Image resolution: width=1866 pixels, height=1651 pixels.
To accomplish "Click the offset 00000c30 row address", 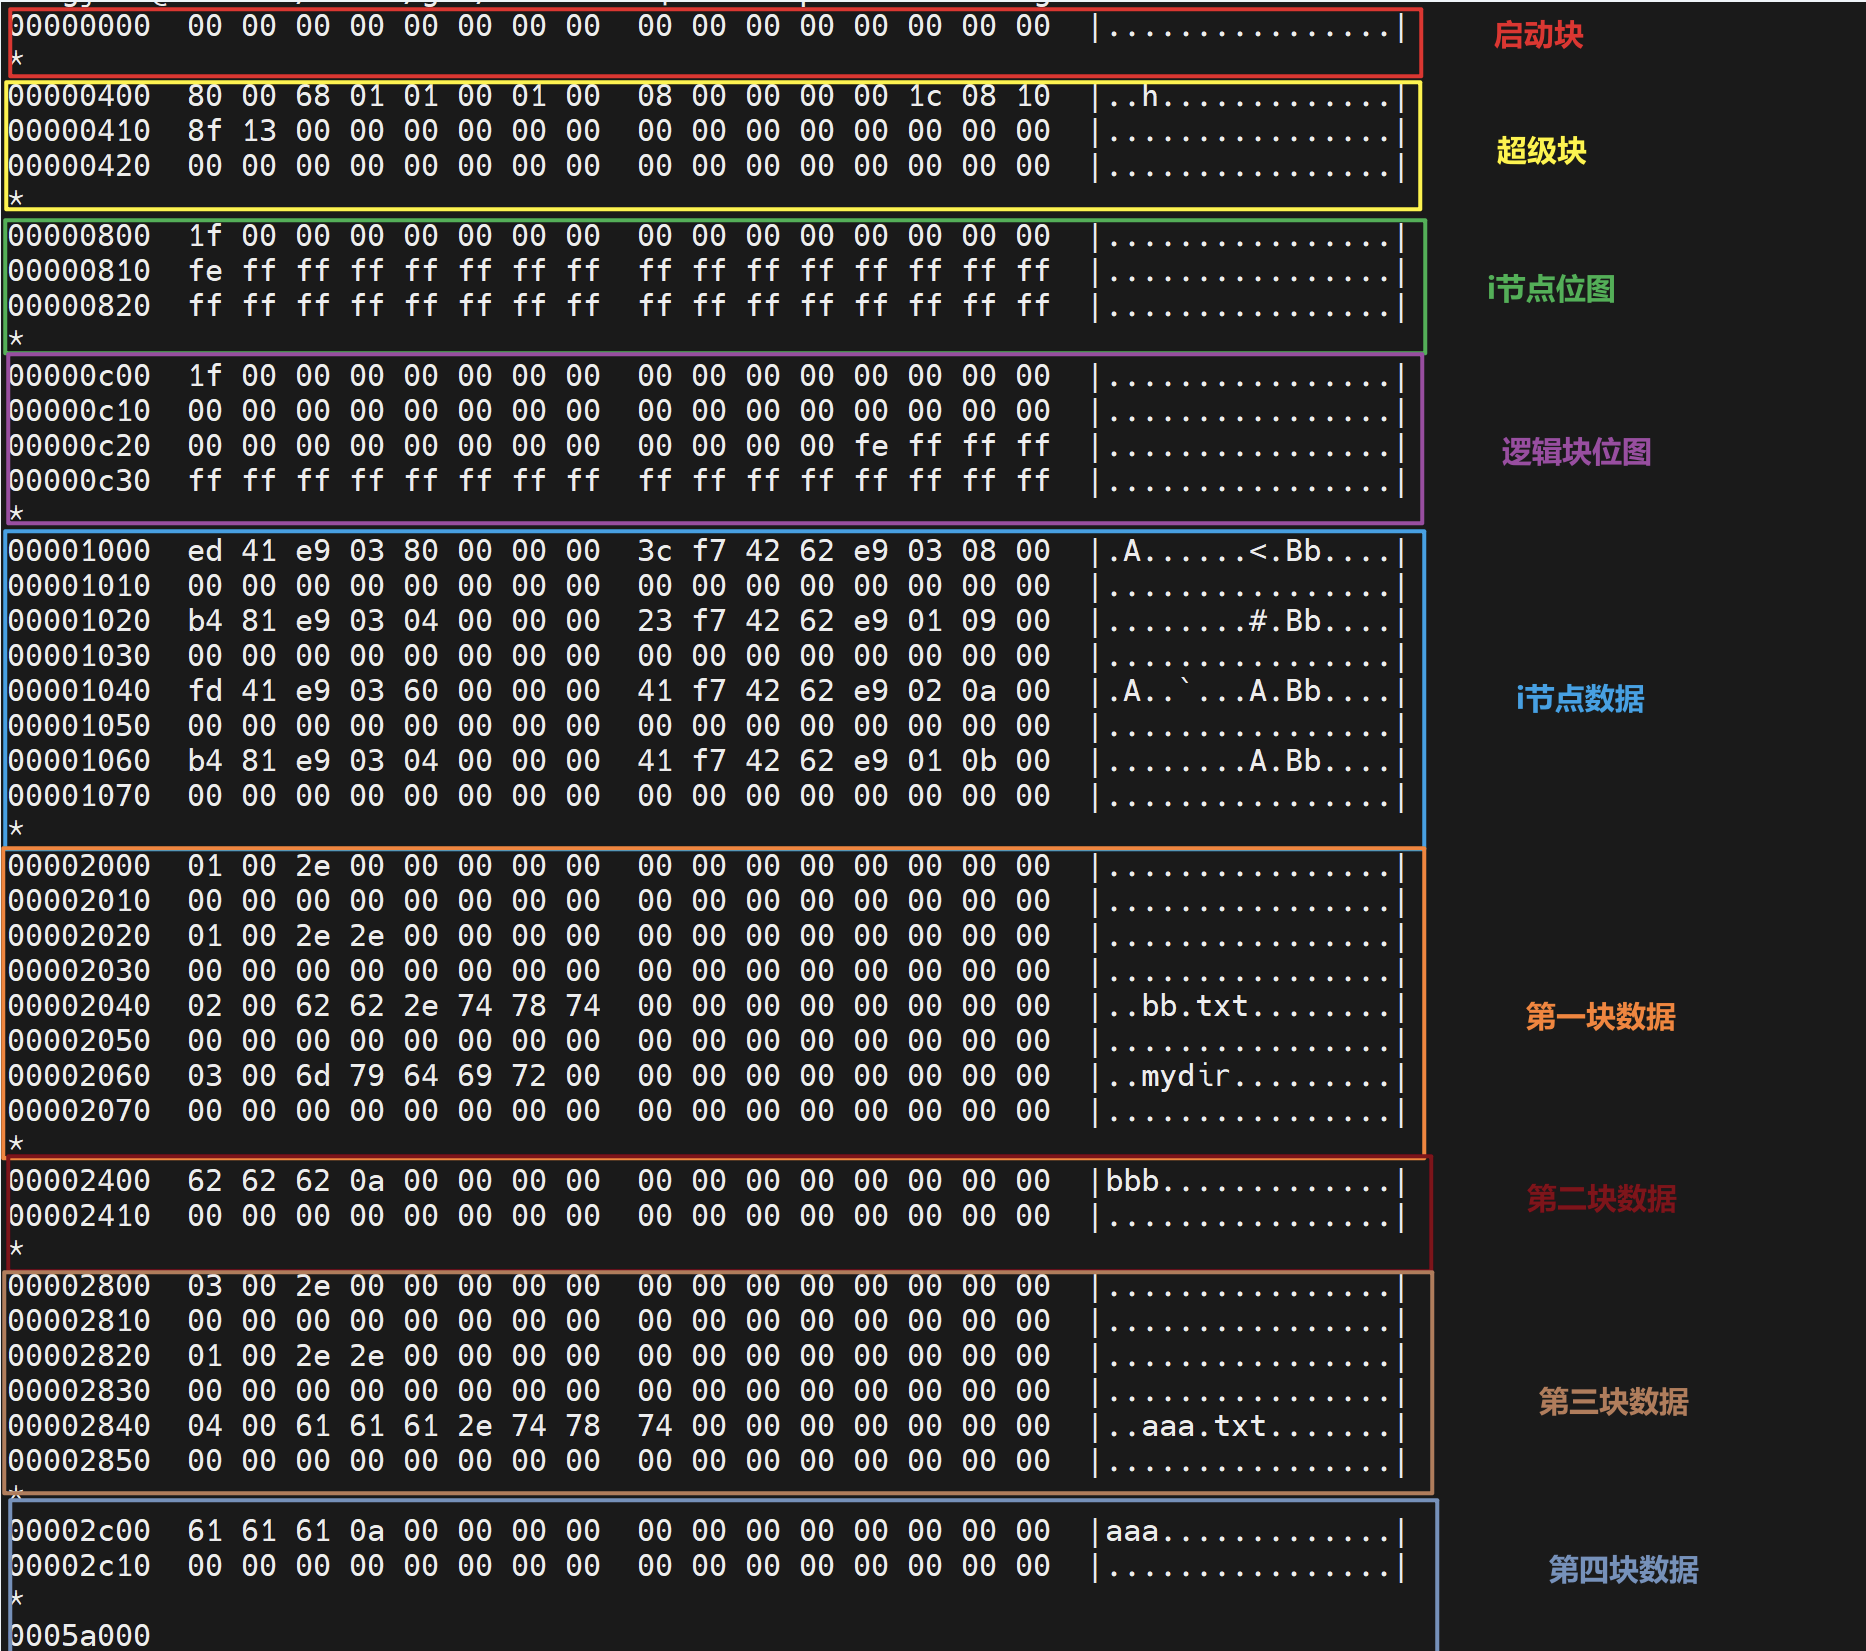I will click(79, 481).
